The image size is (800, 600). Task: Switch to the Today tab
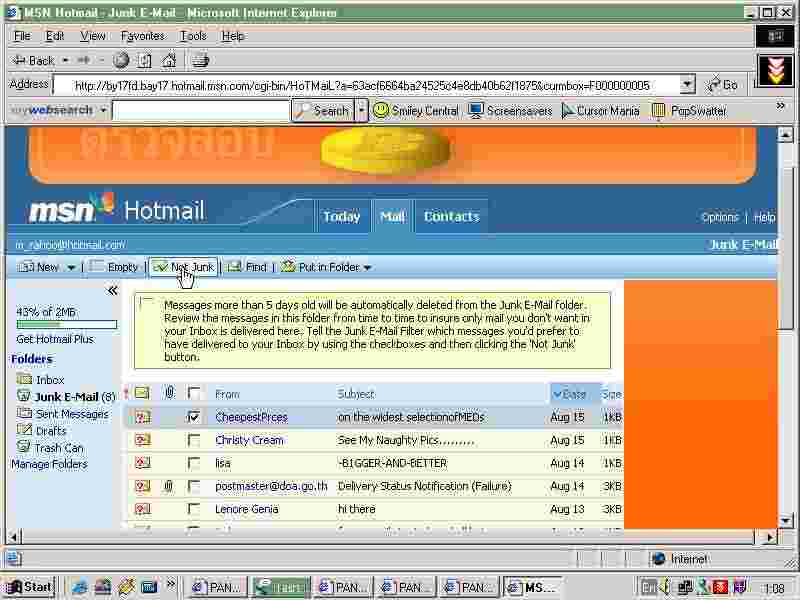[x=342, y=217]
